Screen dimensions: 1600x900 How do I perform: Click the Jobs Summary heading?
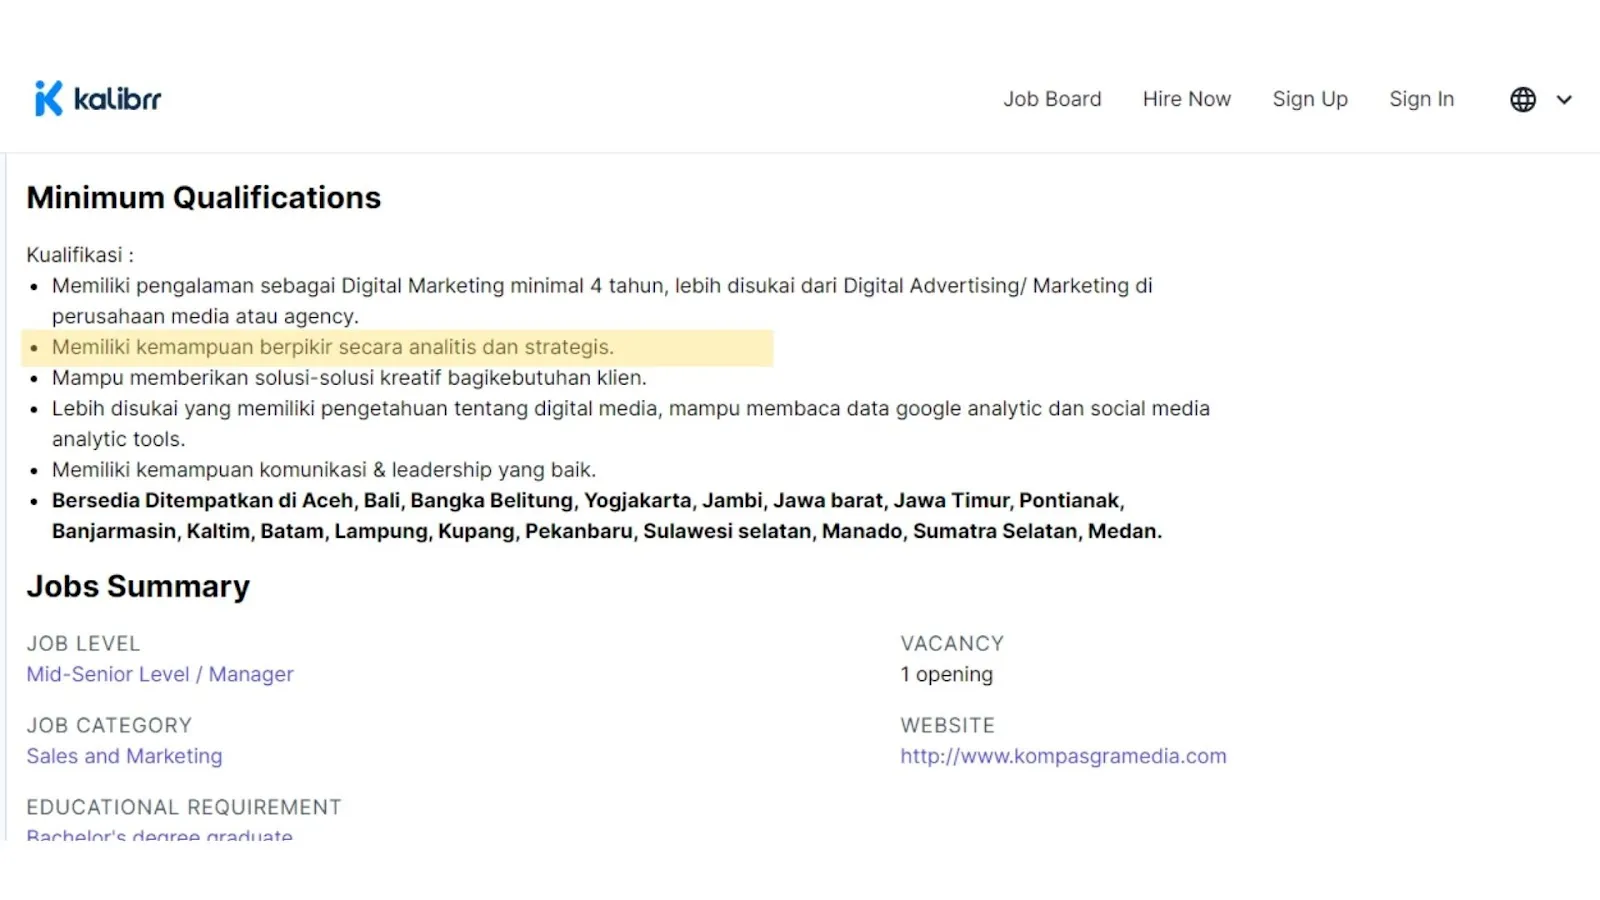tap(138, 586)
